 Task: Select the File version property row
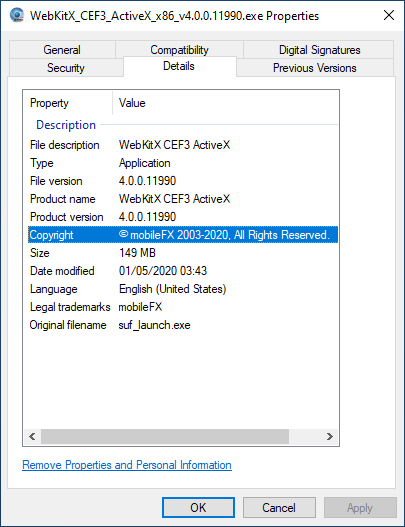click(183, 181)
